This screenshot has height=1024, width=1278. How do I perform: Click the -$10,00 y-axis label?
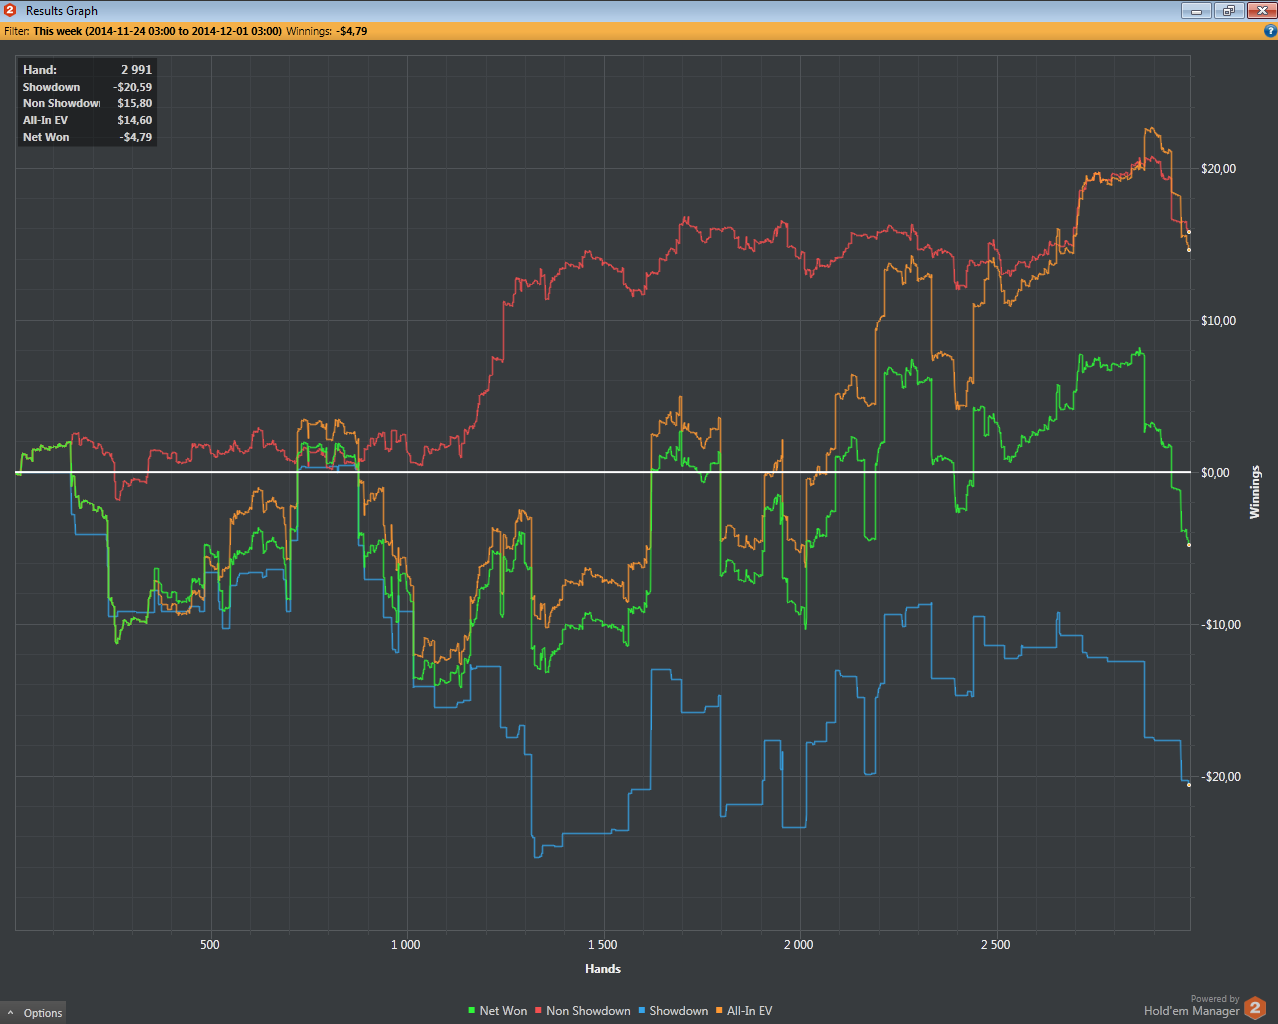(x=1220, y=624)
